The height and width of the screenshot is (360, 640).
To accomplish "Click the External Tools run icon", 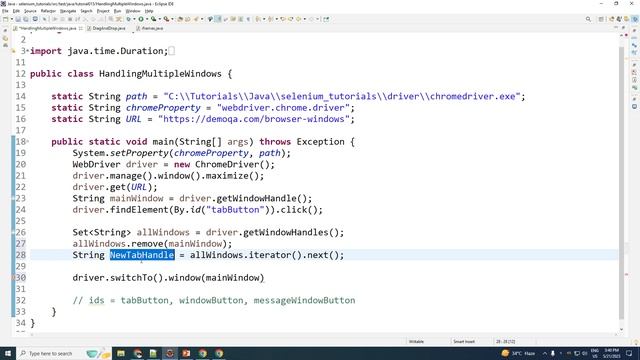I will point(166,19).
